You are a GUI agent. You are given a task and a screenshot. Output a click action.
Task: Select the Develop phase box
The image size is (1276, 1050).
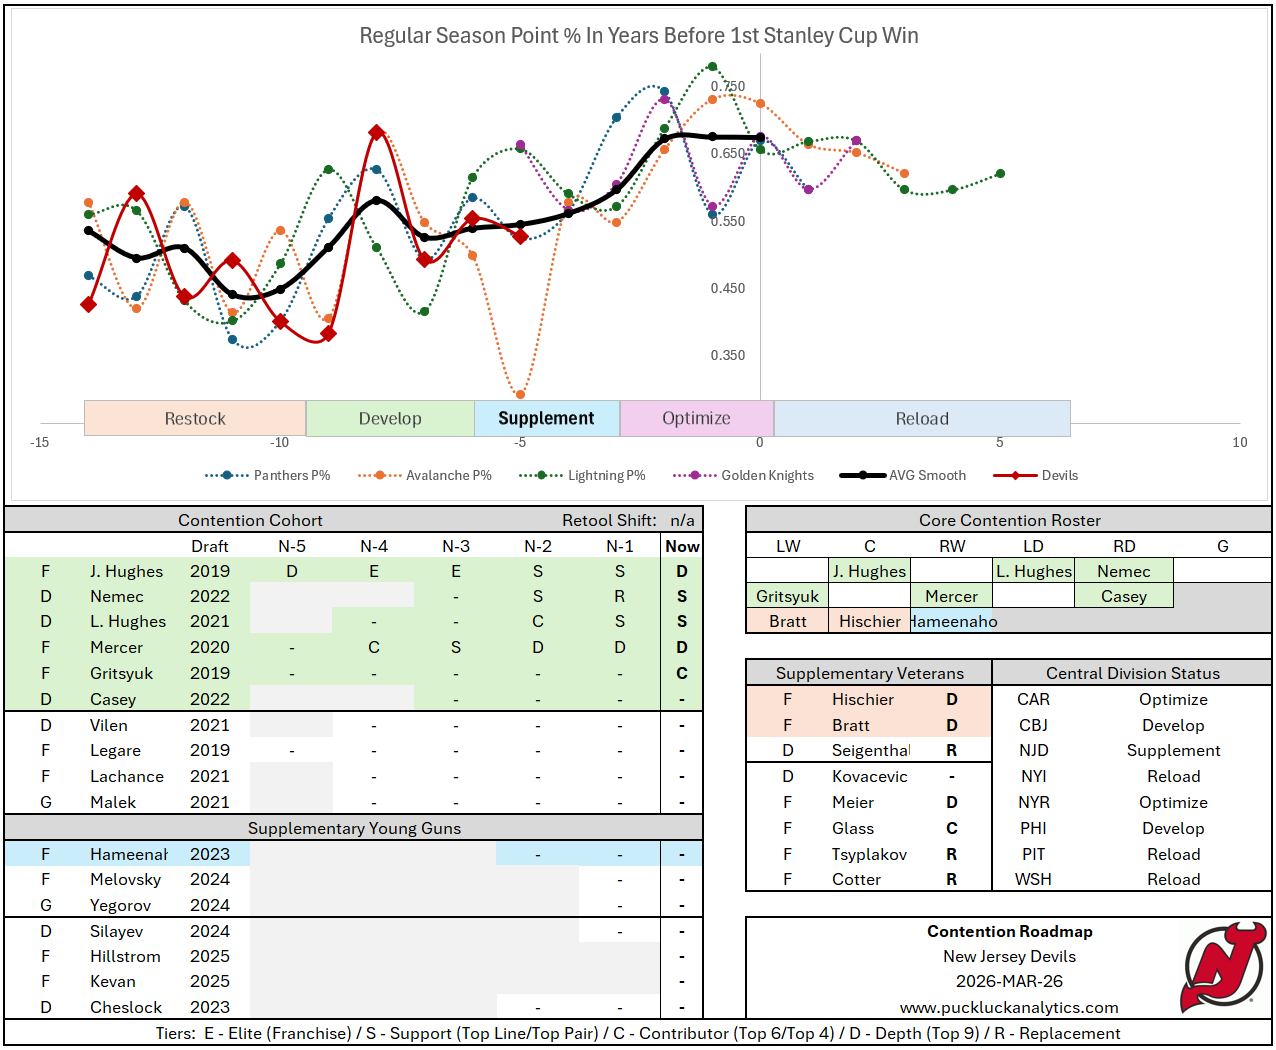(x=390, y=419)
